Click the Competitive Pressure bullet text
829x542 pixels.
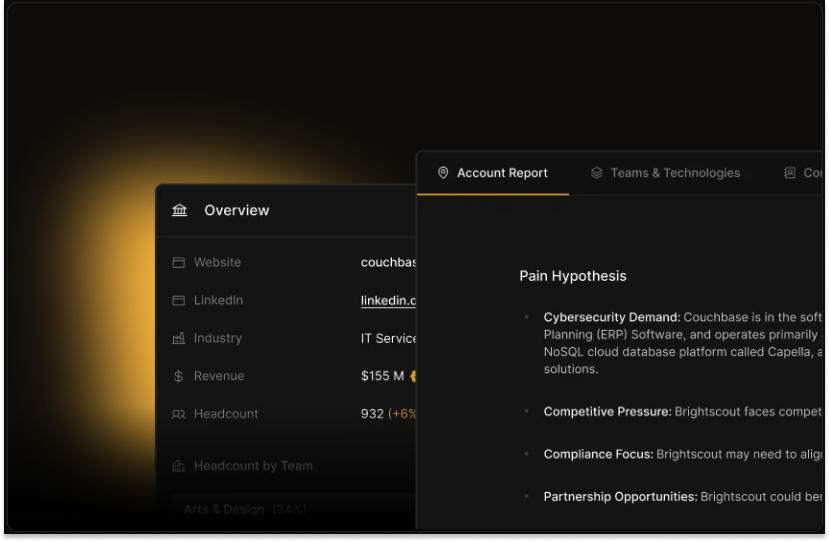point(683,412)
